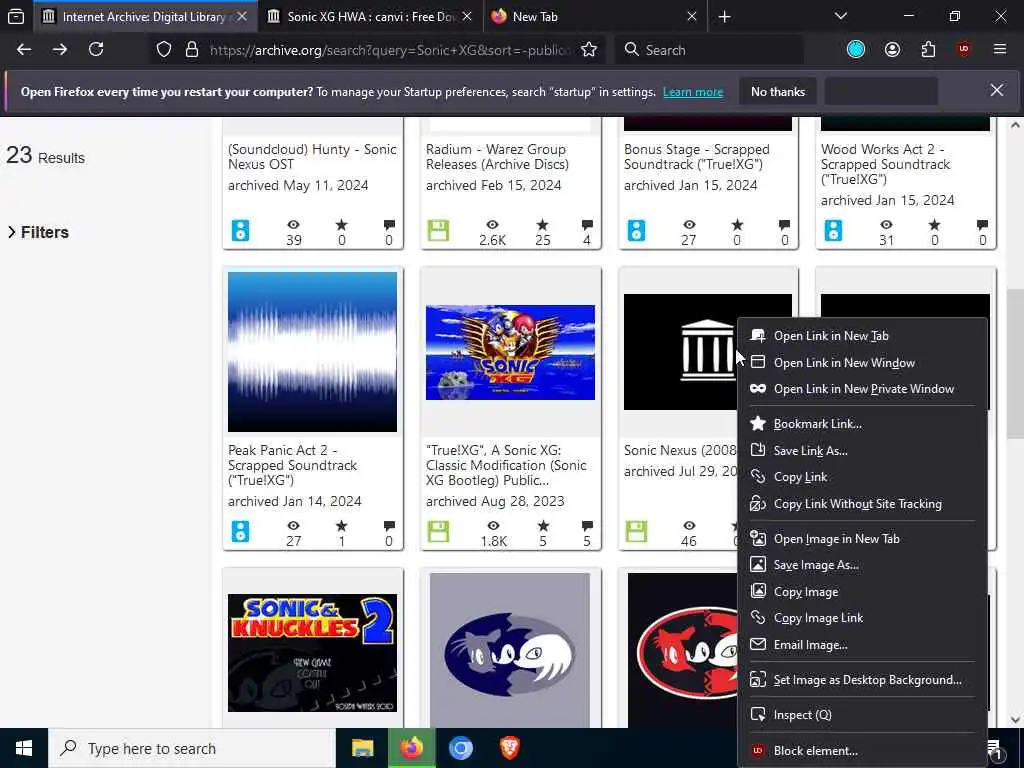Image resolution: width=1024 pixels, height=768 pixels.
Task: Select Inspect (Q) from context menu
Action: coord(862,714)
